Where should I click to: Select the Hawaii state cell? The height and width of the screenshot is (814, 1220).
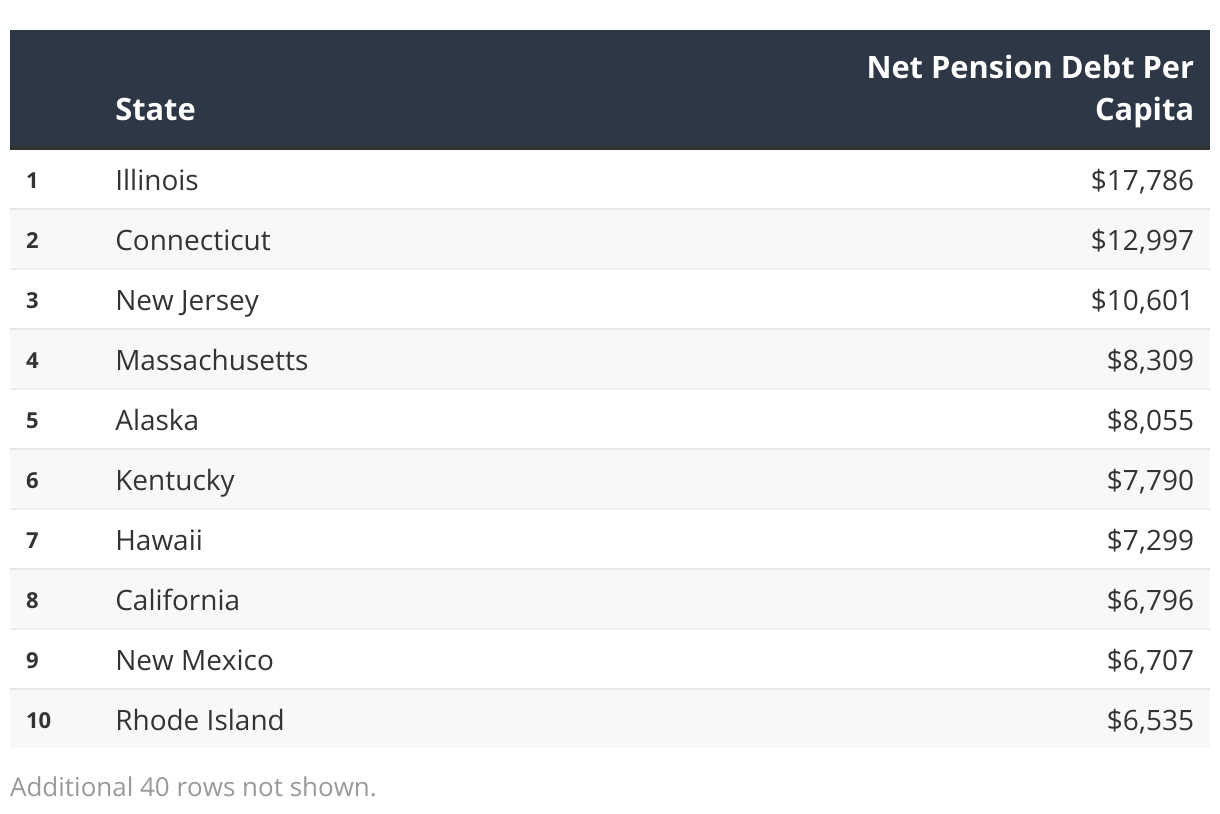[x=159, y=540]
